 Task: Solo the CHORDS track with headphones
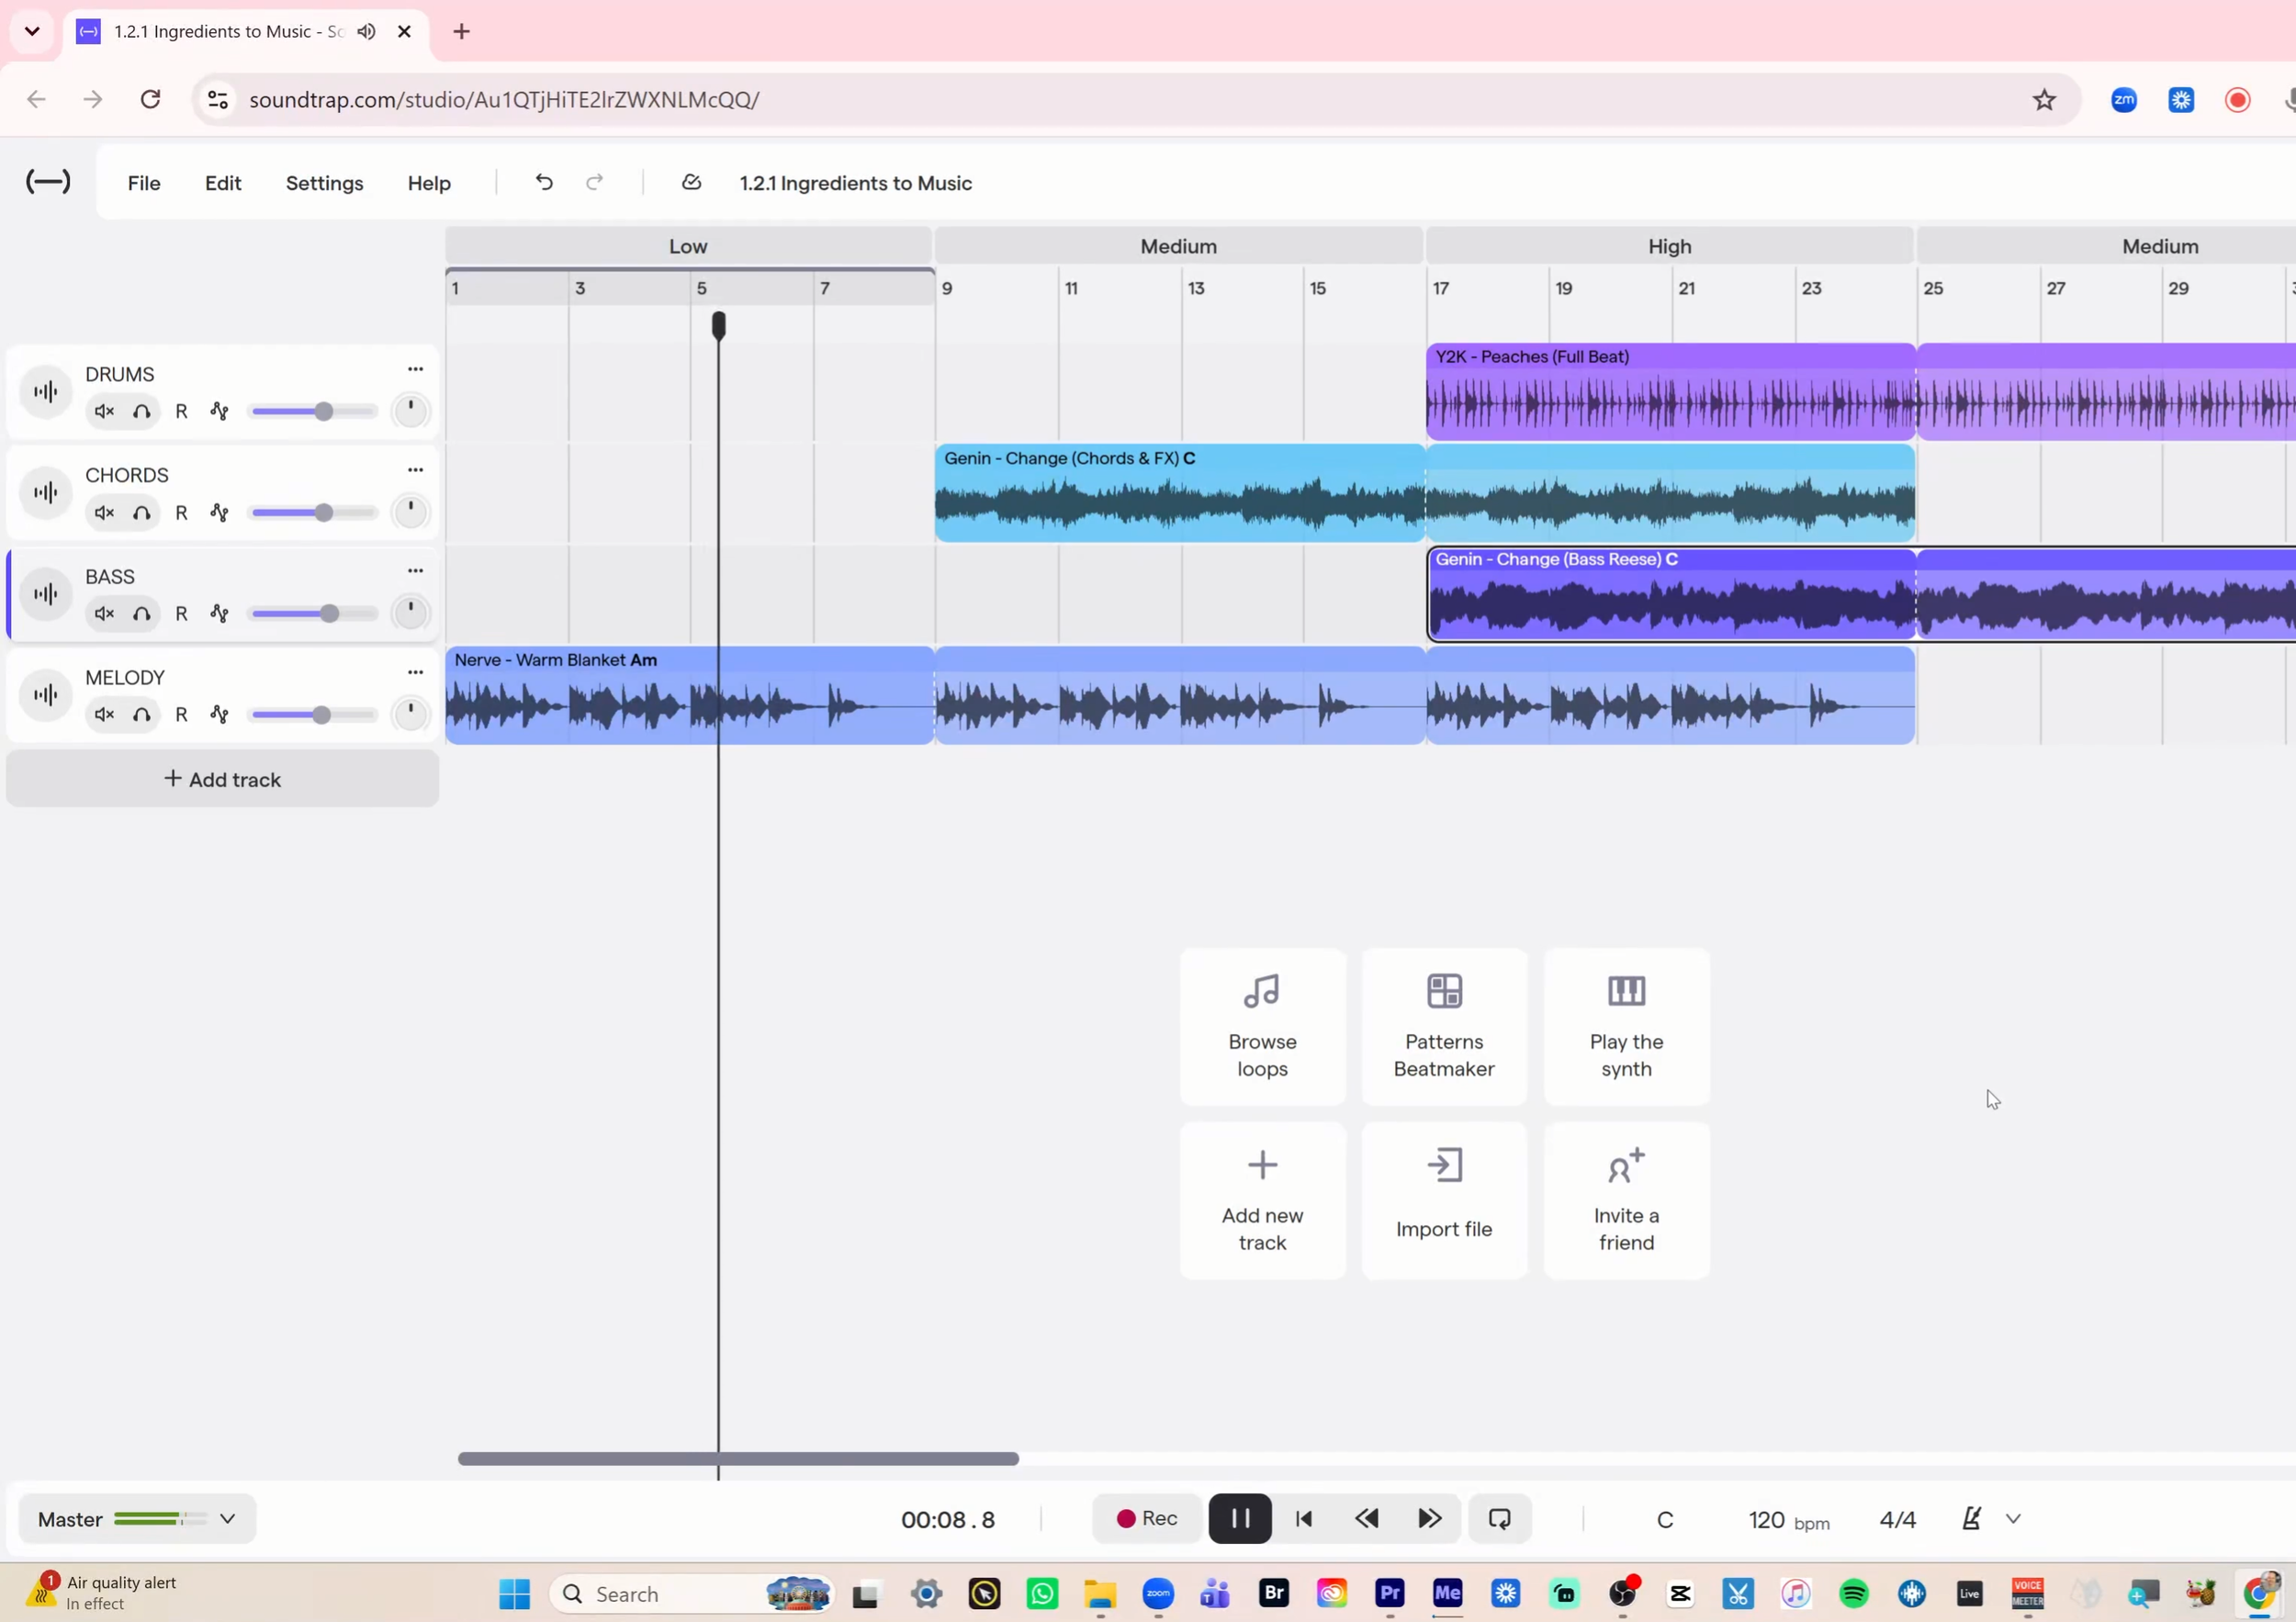[x=142, y=513]
